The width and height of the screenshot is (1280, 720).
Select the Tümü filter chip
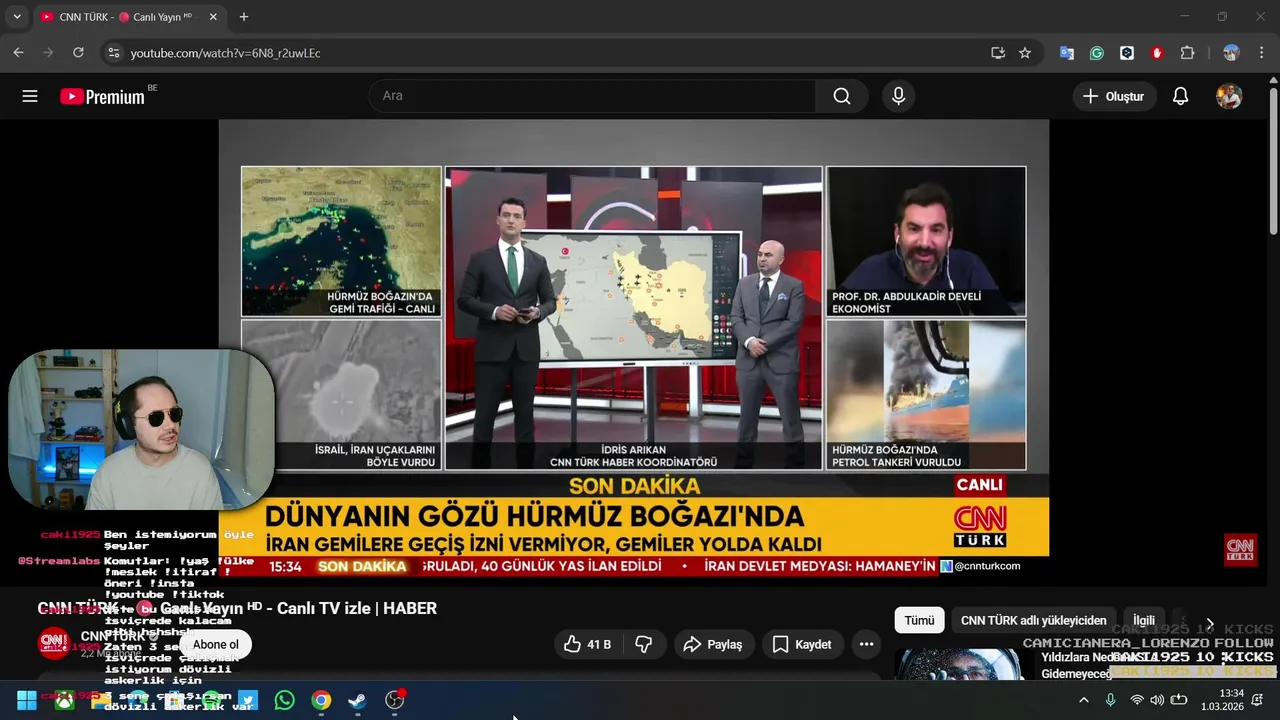click(919, 620)
